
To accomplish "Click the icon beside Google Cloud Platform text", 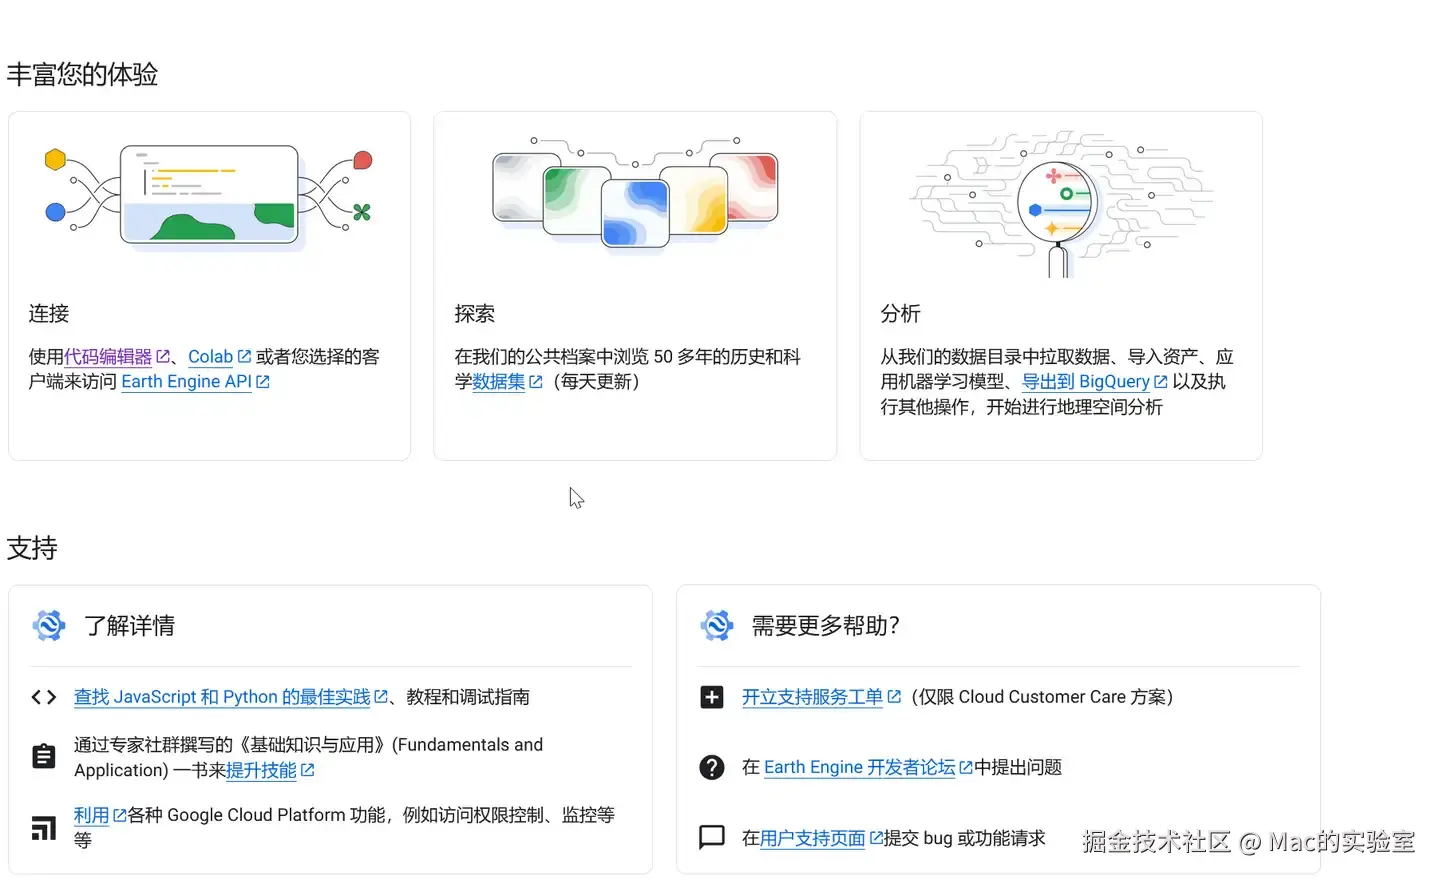I will coord(44,828).
